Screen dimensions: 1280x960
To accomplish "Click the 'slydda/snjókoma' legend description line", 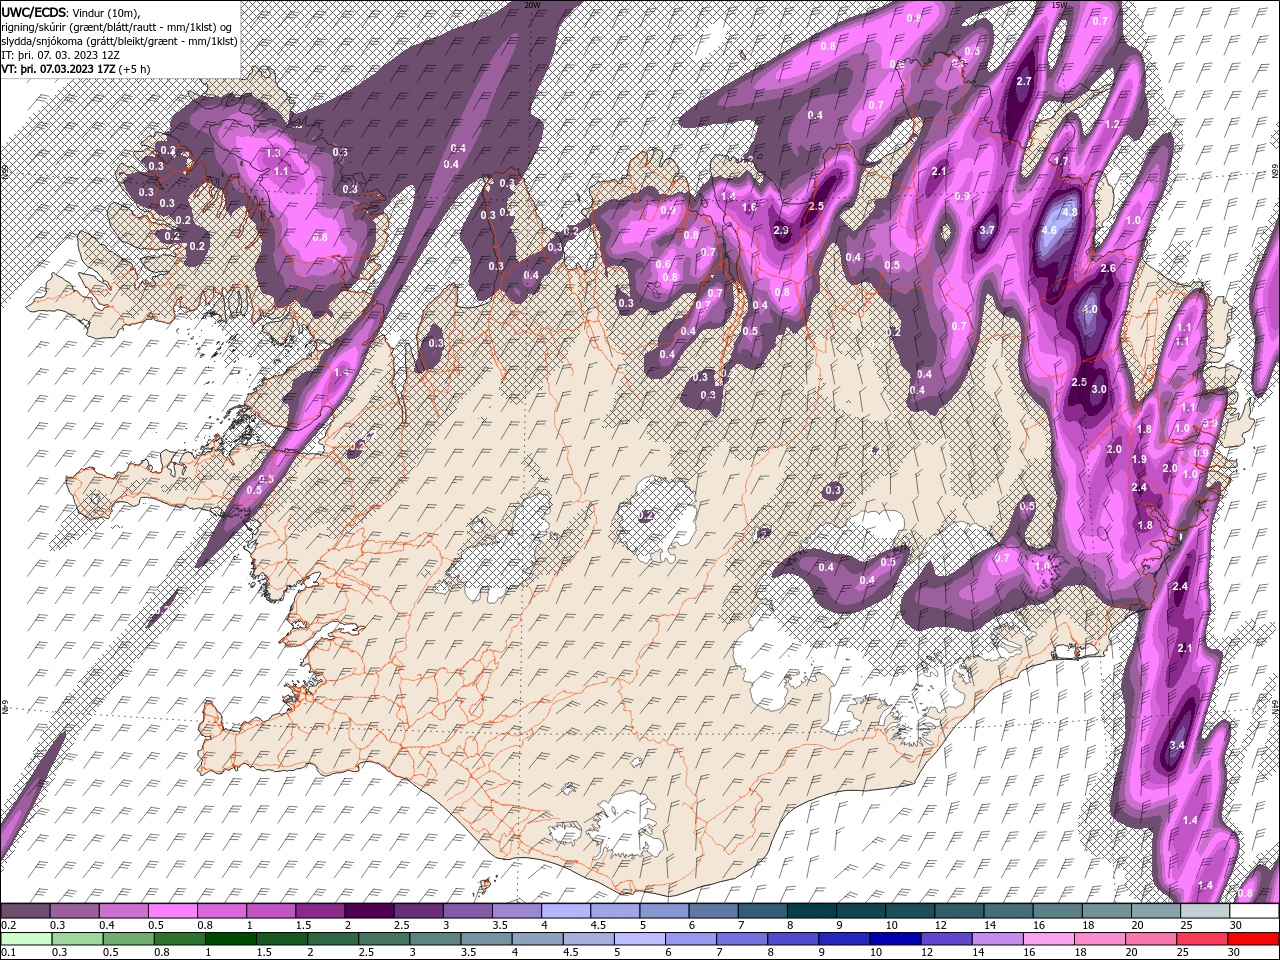I will click(119, 41).
